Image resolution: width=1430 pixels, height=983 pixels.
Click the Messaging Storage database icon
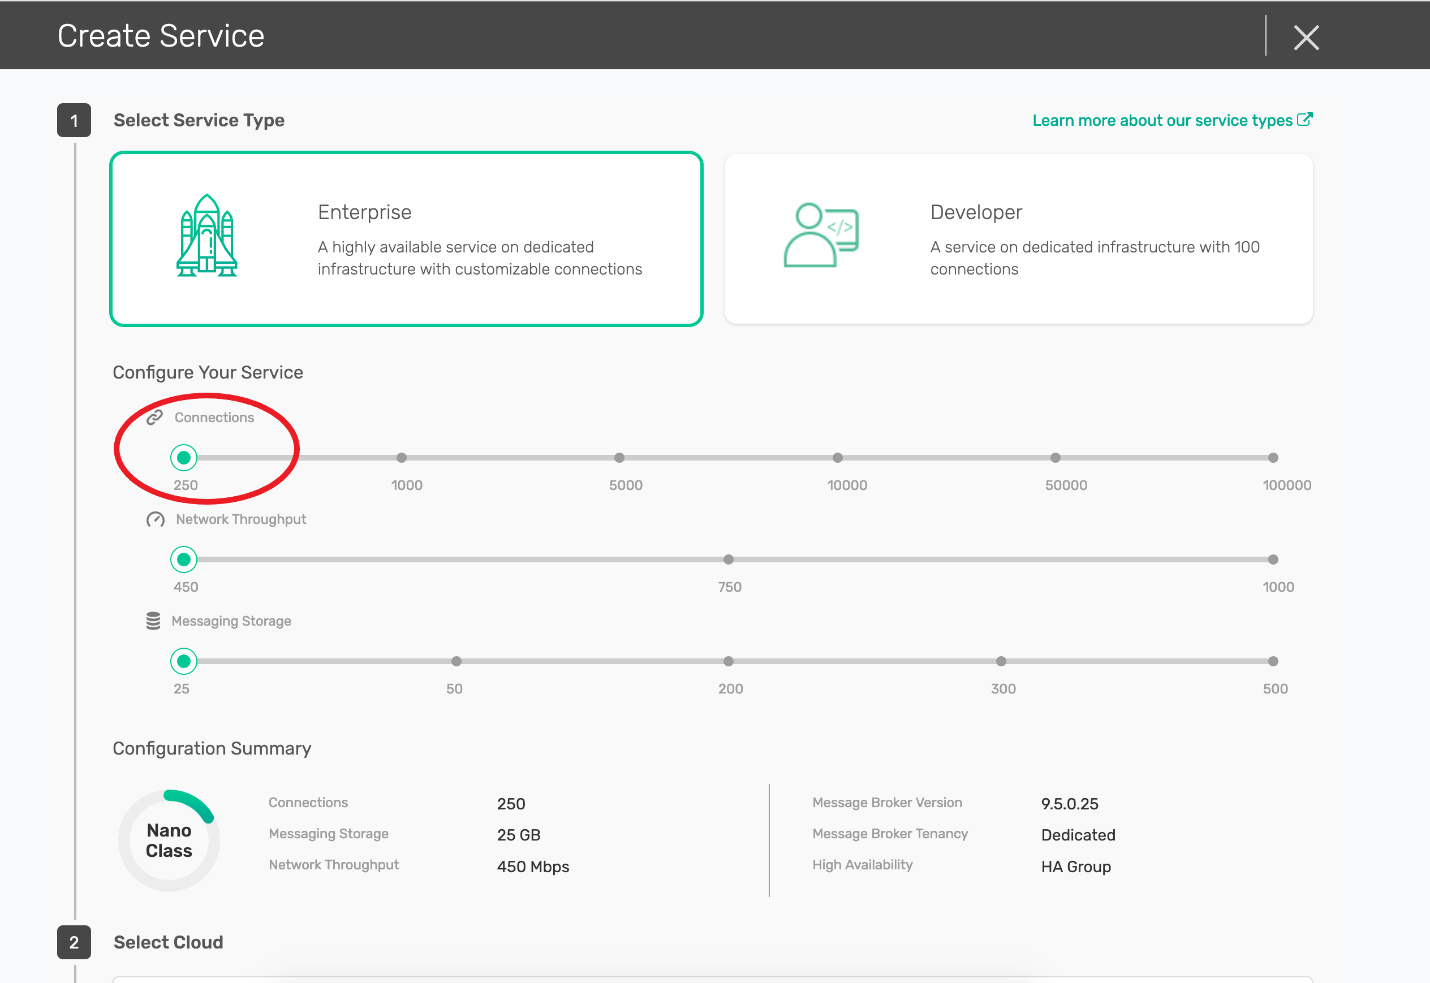153,621
